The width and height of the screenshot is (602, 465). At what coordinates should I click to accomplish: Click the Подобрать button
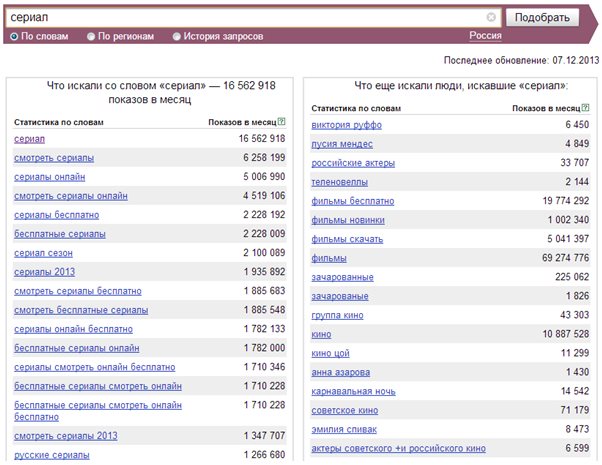pyautogui.click(x=542, y=17)
